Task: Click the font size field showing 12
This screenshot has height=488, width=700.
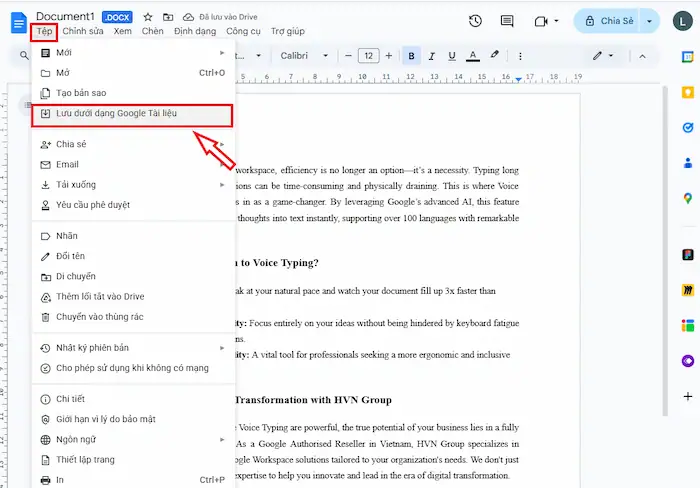Action: (x=368, y=56)
